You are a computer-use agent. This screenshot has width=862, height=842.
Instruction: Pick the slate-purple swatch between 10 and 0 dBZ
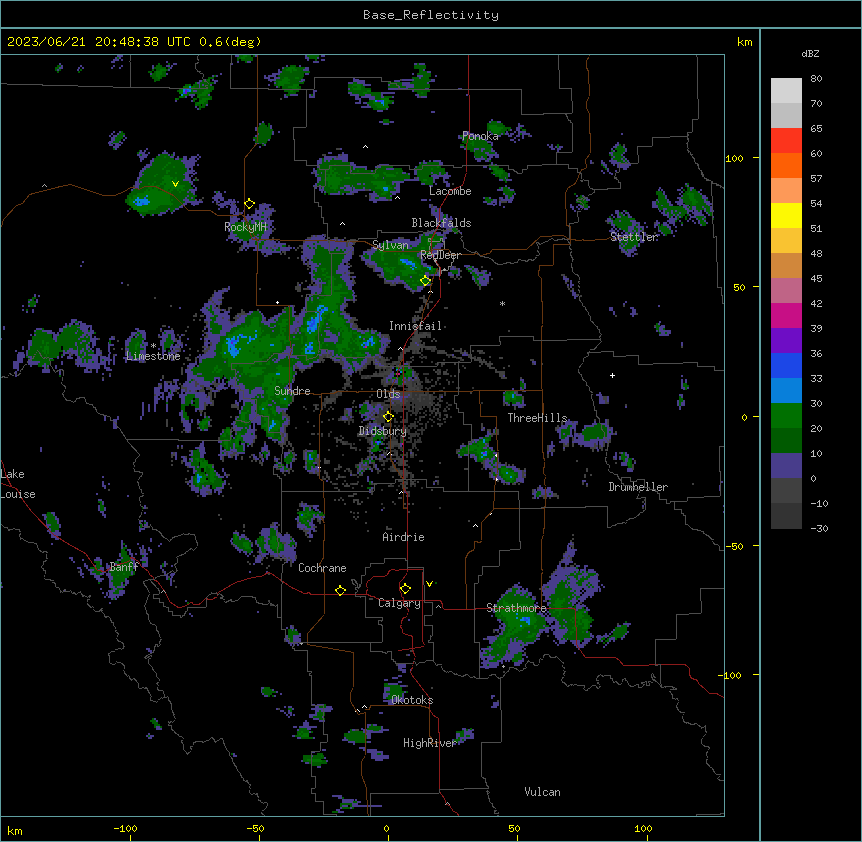coord(786,466)
